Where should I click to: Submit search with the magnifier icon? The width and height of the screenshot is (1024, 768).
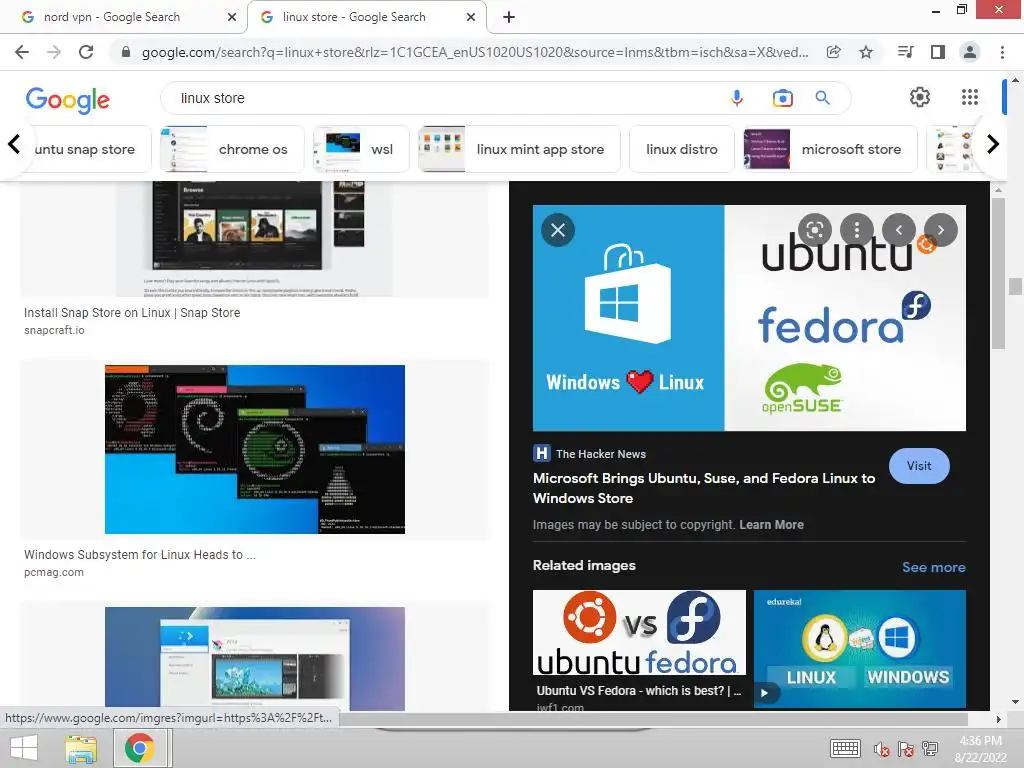pyautogui.click(x=822, y=98)
